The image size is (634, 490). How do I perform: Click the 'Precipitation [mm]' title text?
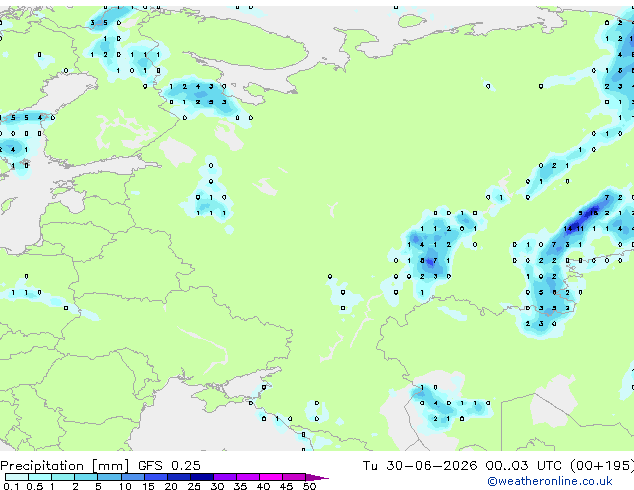tap(65, 466)
